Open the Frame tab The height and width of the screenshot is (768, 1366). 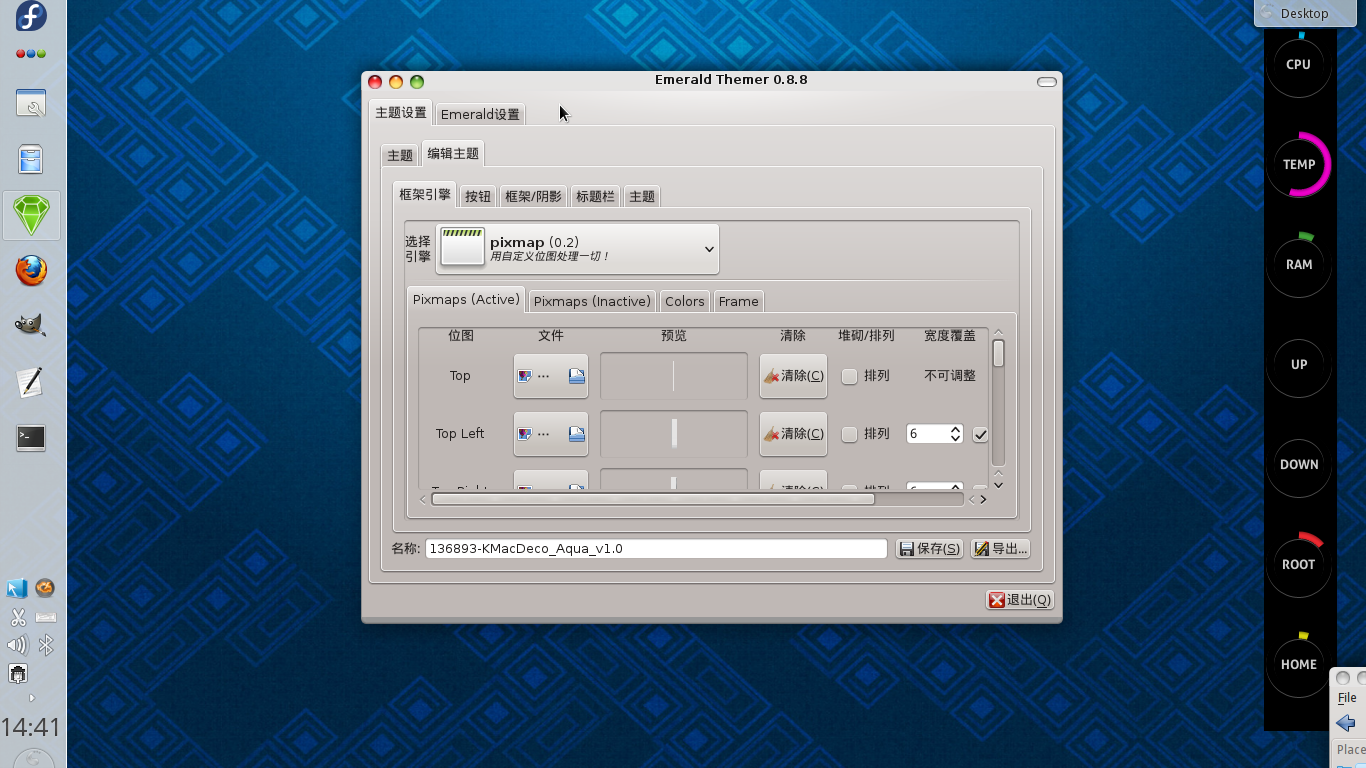pos(738,301)
